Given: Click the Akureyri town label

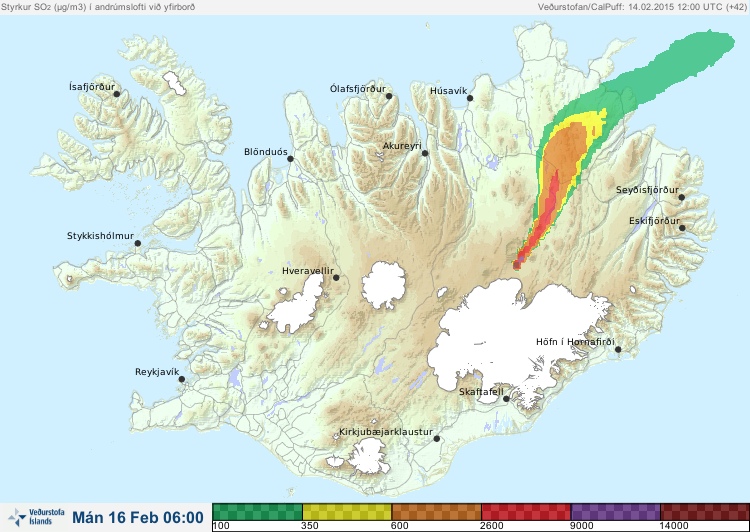Looking at the screenshot, I should click(x=402, y=146).
